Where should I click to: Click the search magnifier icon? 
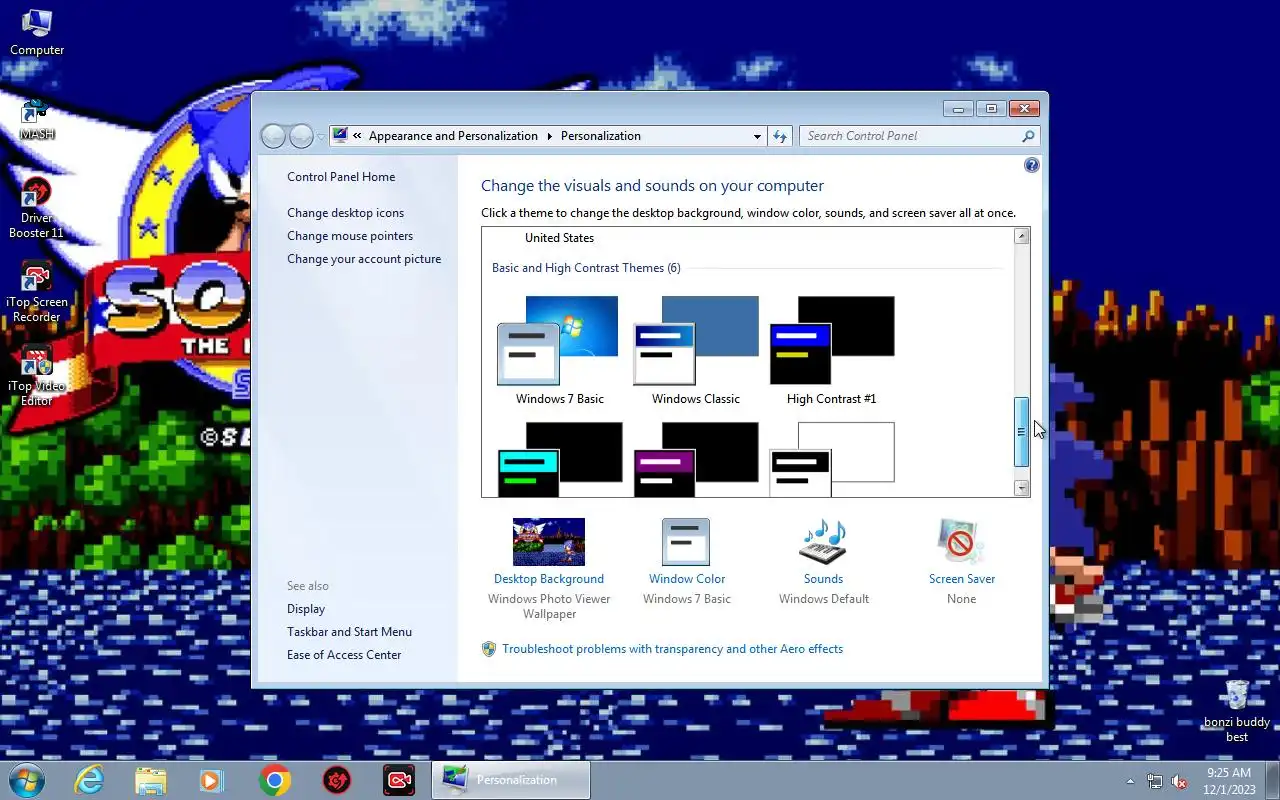tap(1028, 136)
